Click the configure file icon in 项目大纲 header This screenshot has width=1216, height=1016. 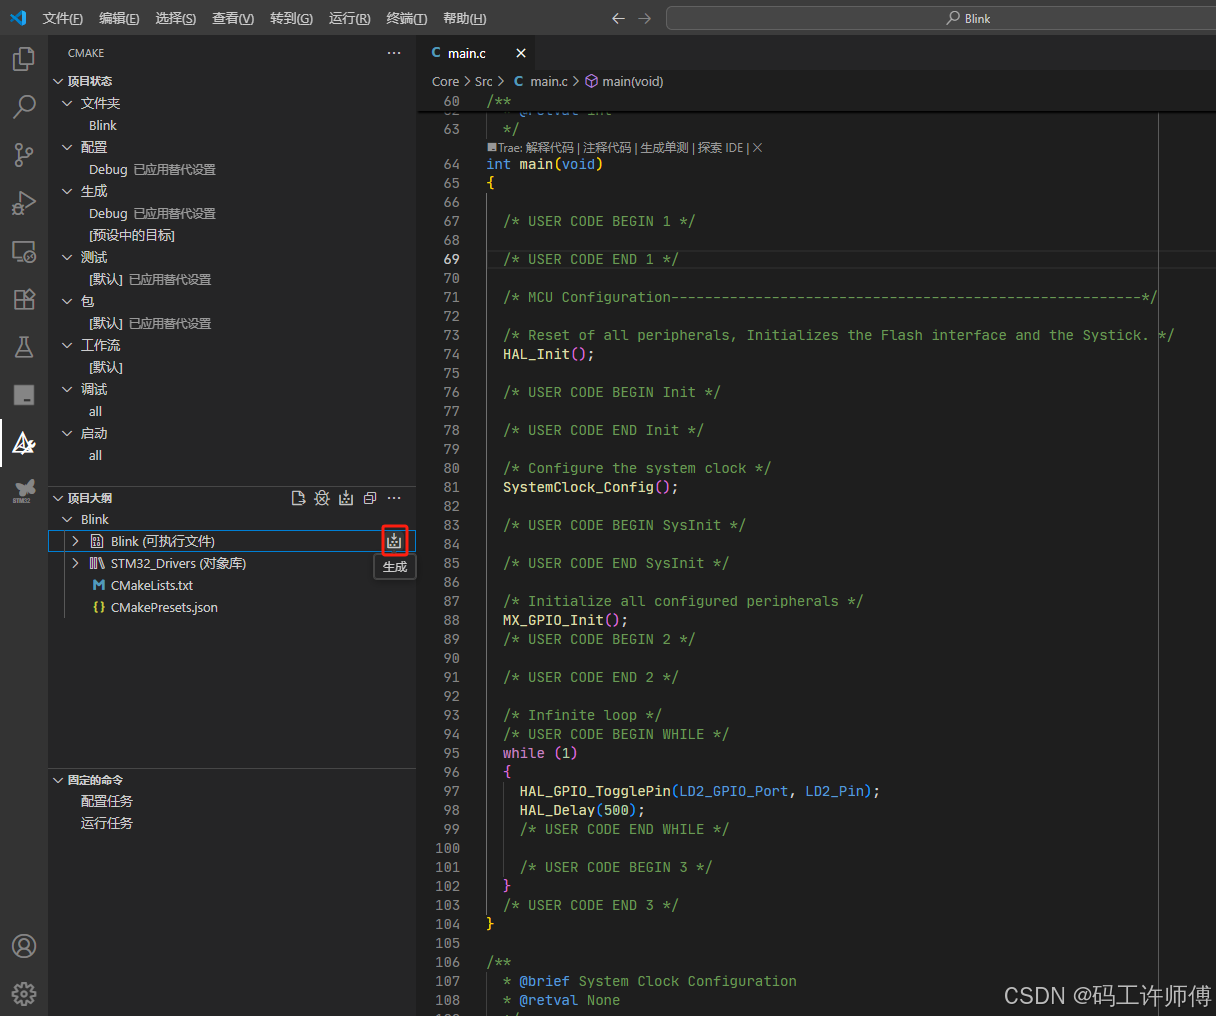[x=298, y=498]
